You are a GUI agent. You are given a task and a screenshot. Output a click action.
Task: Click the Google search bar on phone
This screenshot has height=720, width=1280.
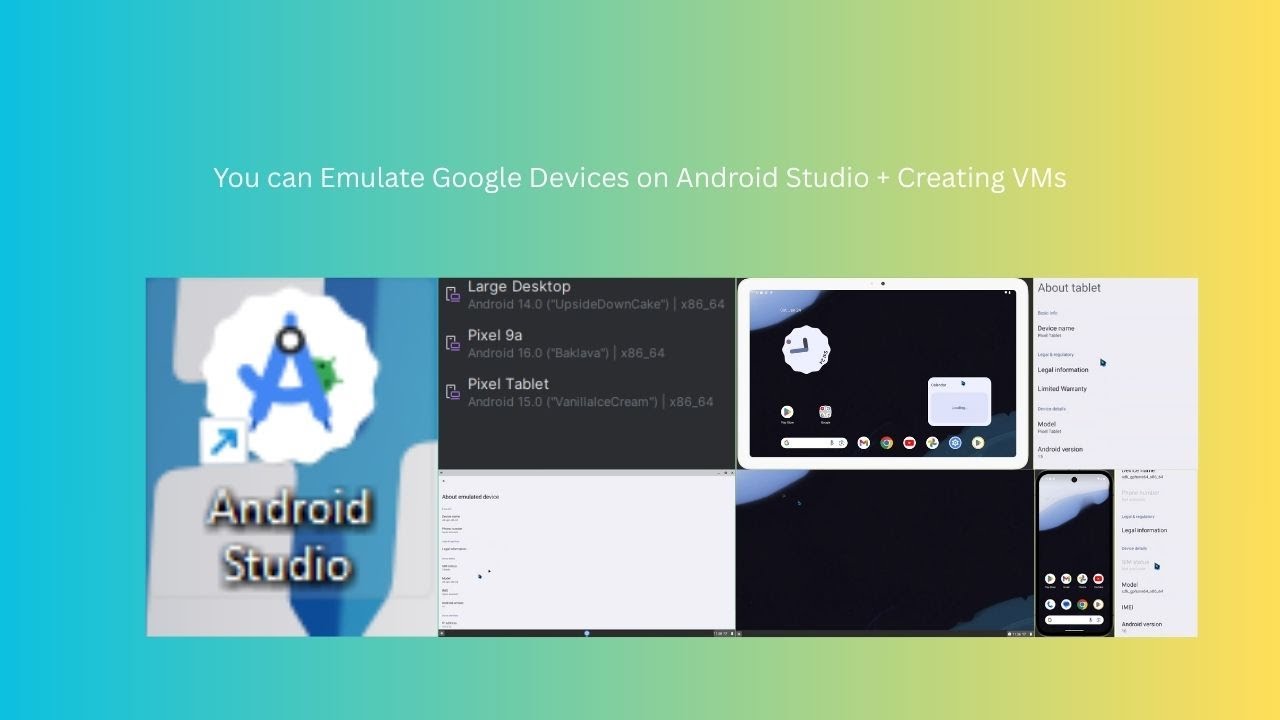pyautogui.click(x=1074, y=619)
